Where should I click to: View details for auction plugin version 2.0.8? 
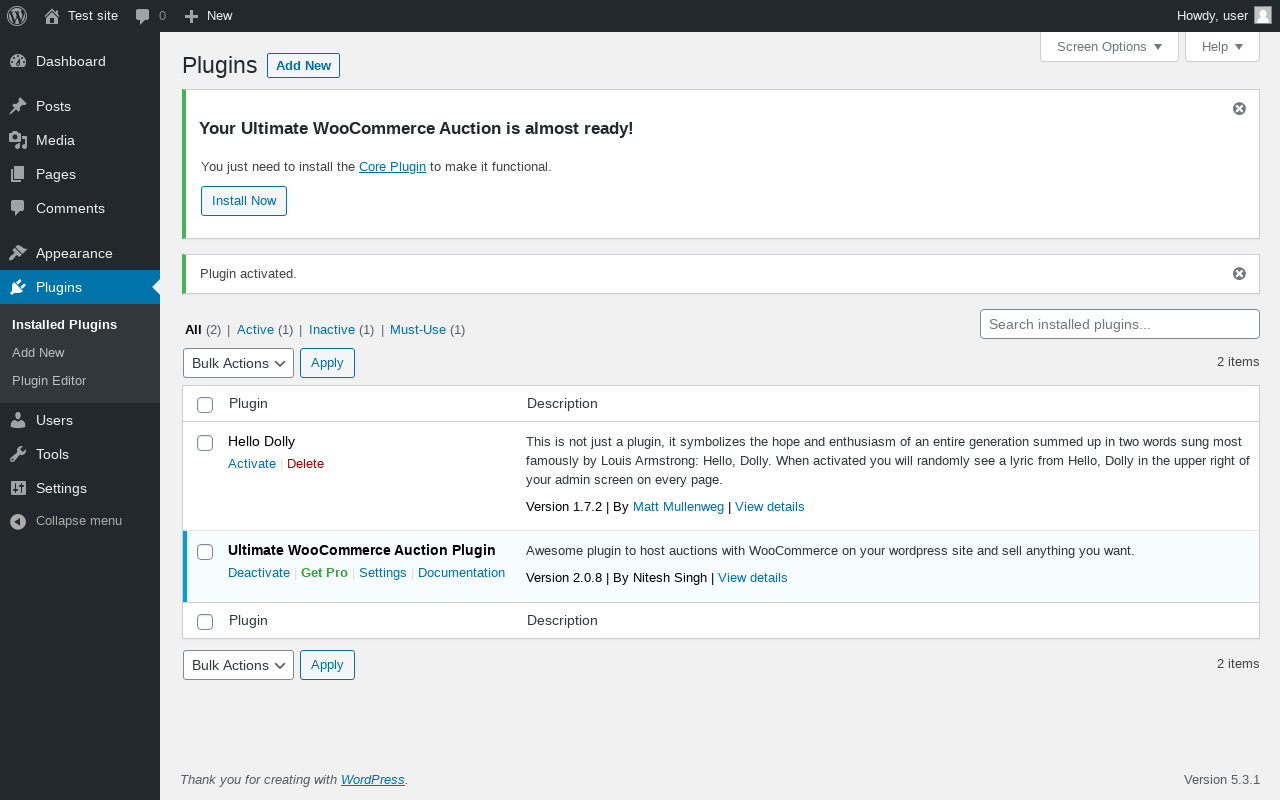click(752, 577)
